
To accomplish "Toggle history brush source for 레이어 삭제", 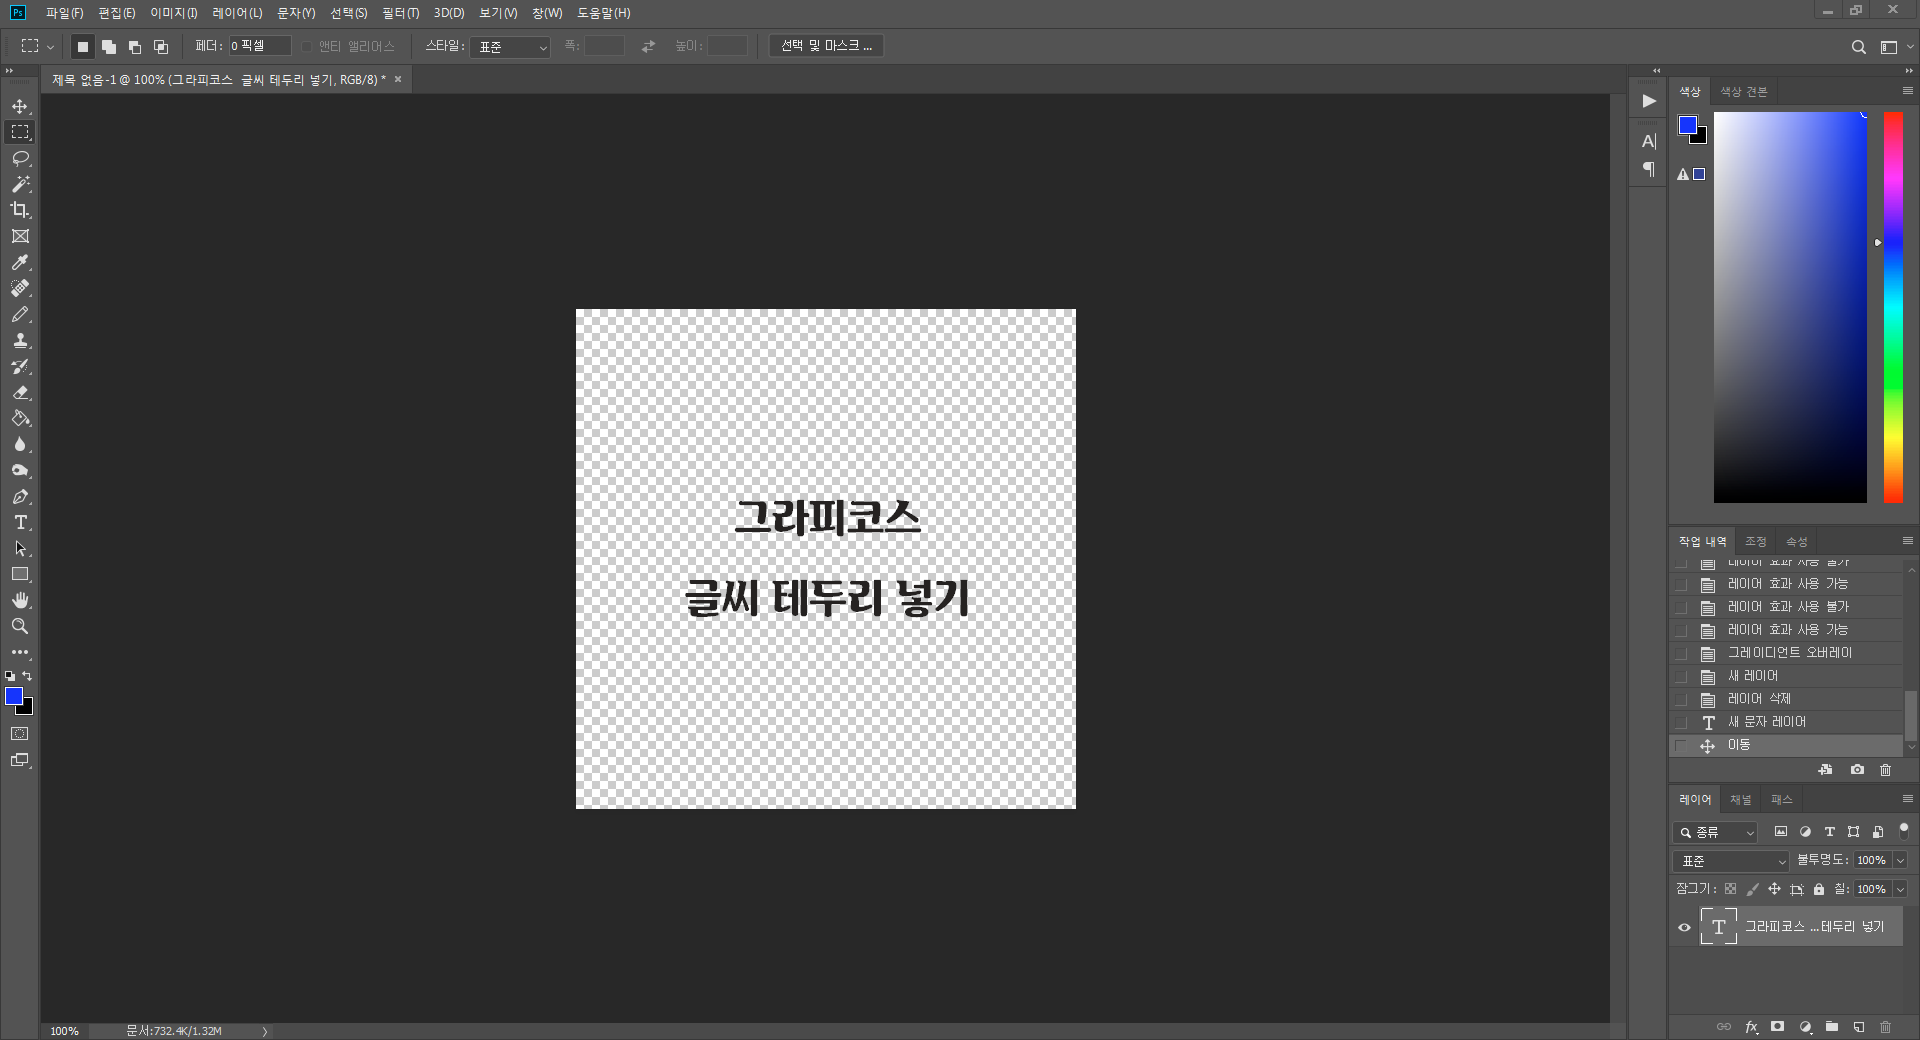I will pyautogui.click(x=1681, y=699).
